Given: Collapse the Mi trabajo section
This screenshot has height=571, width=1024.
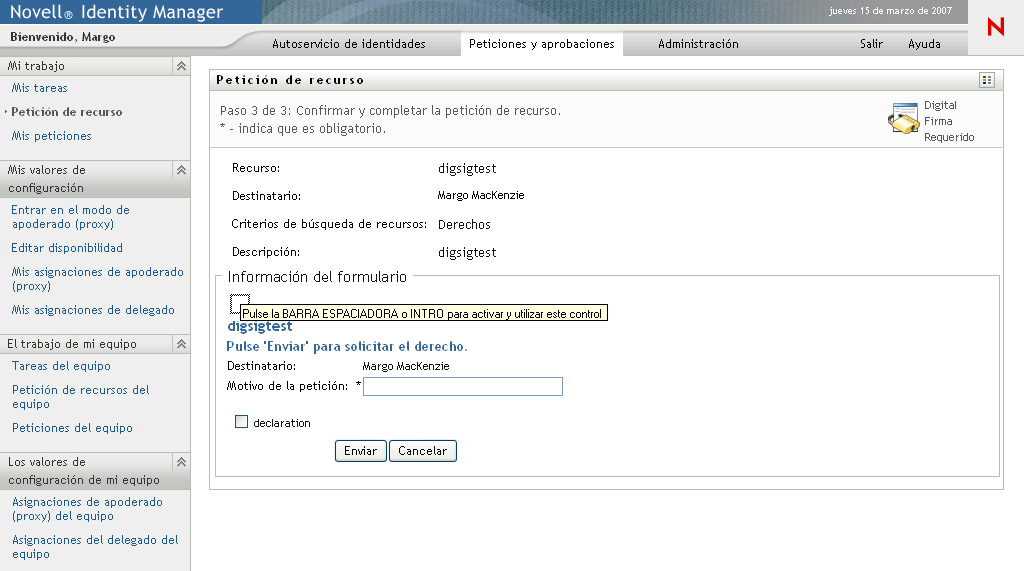Looking at the screenshot, I should pos(182,66).
